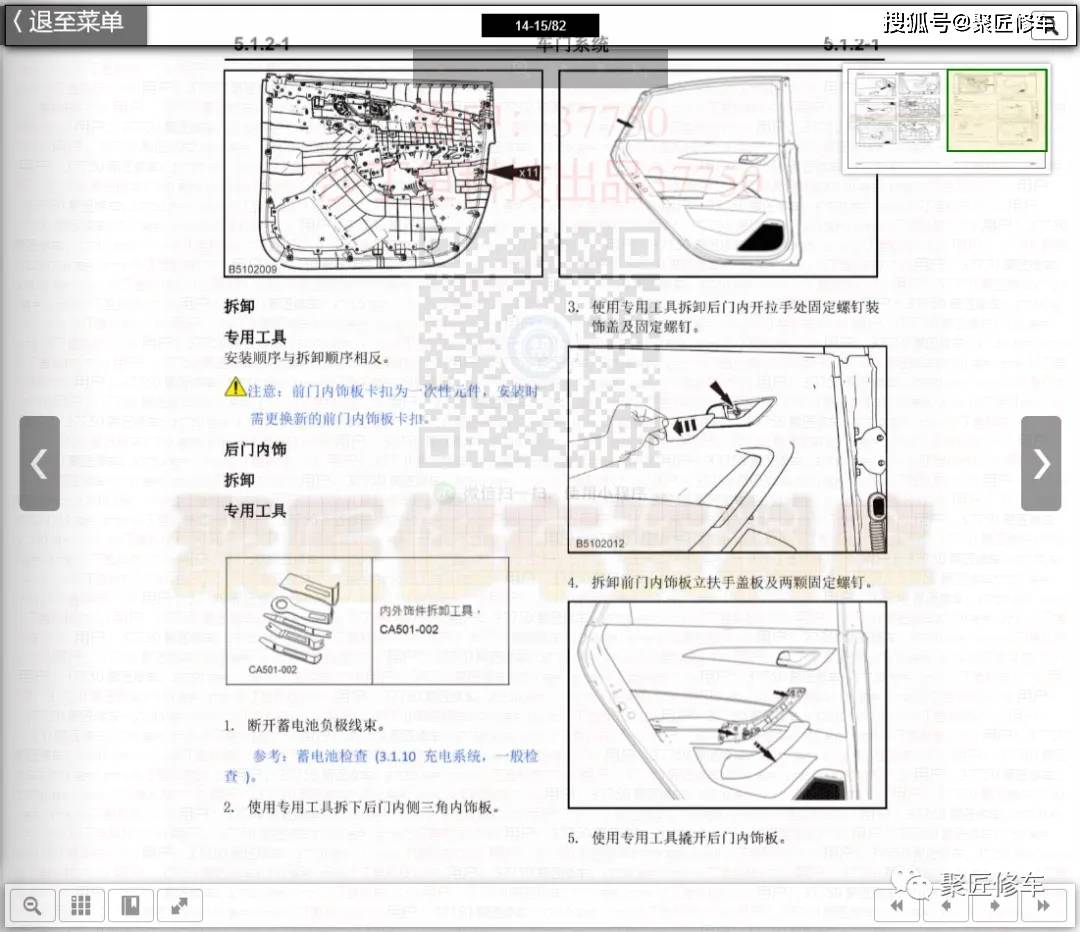Select the green-highlighted page in the navigator
Image resolution: width=1080 pixels, height=932 pixels.
996,109
